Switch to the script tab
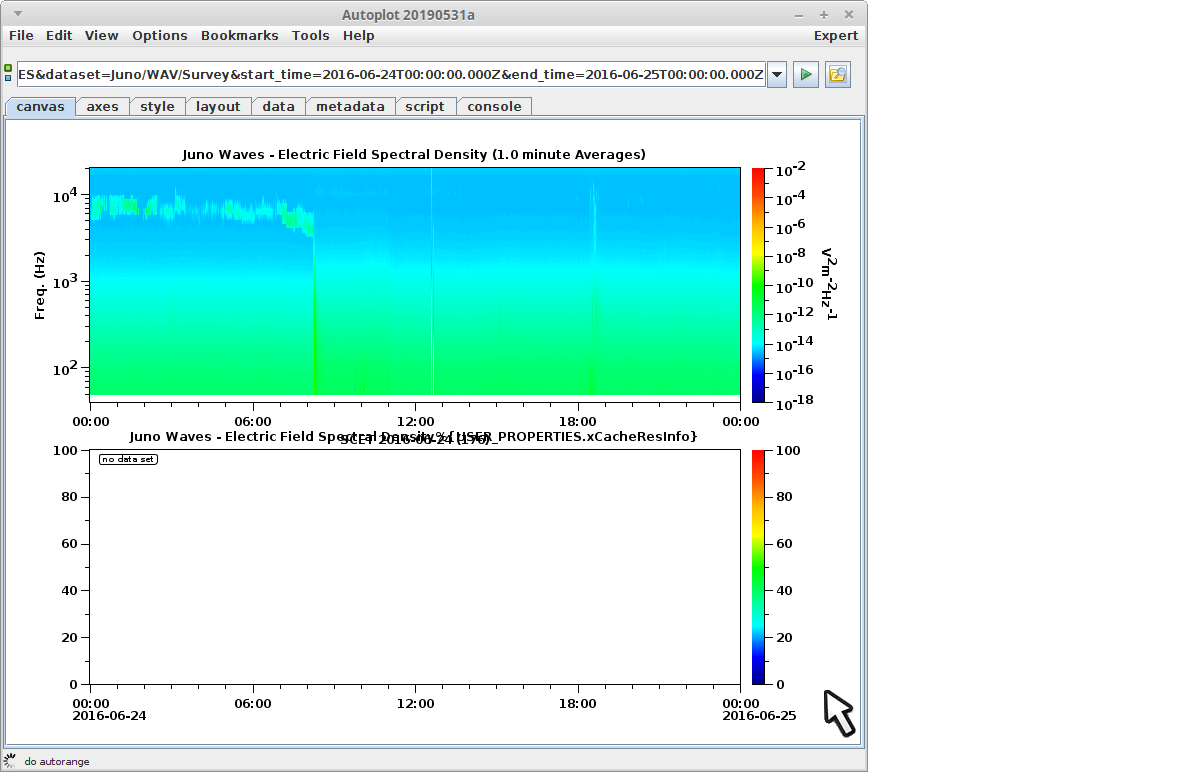Screen dimensions: 1197x772 [424, 107]
